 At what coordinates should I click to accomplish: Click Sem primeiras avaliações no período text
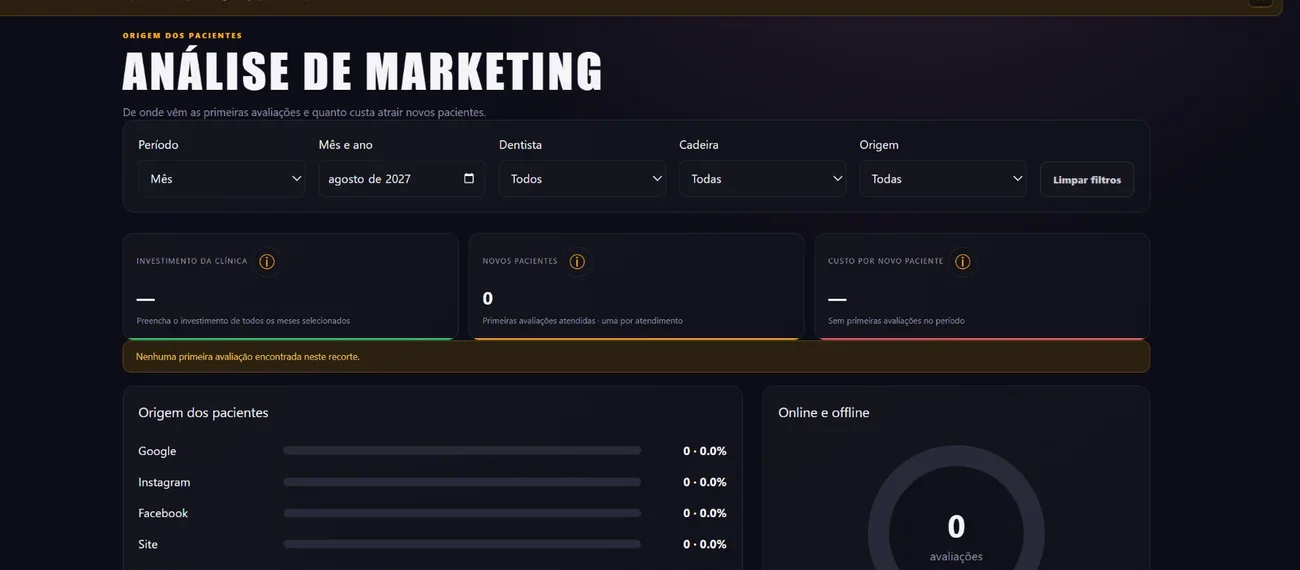(x=896, y=321)
